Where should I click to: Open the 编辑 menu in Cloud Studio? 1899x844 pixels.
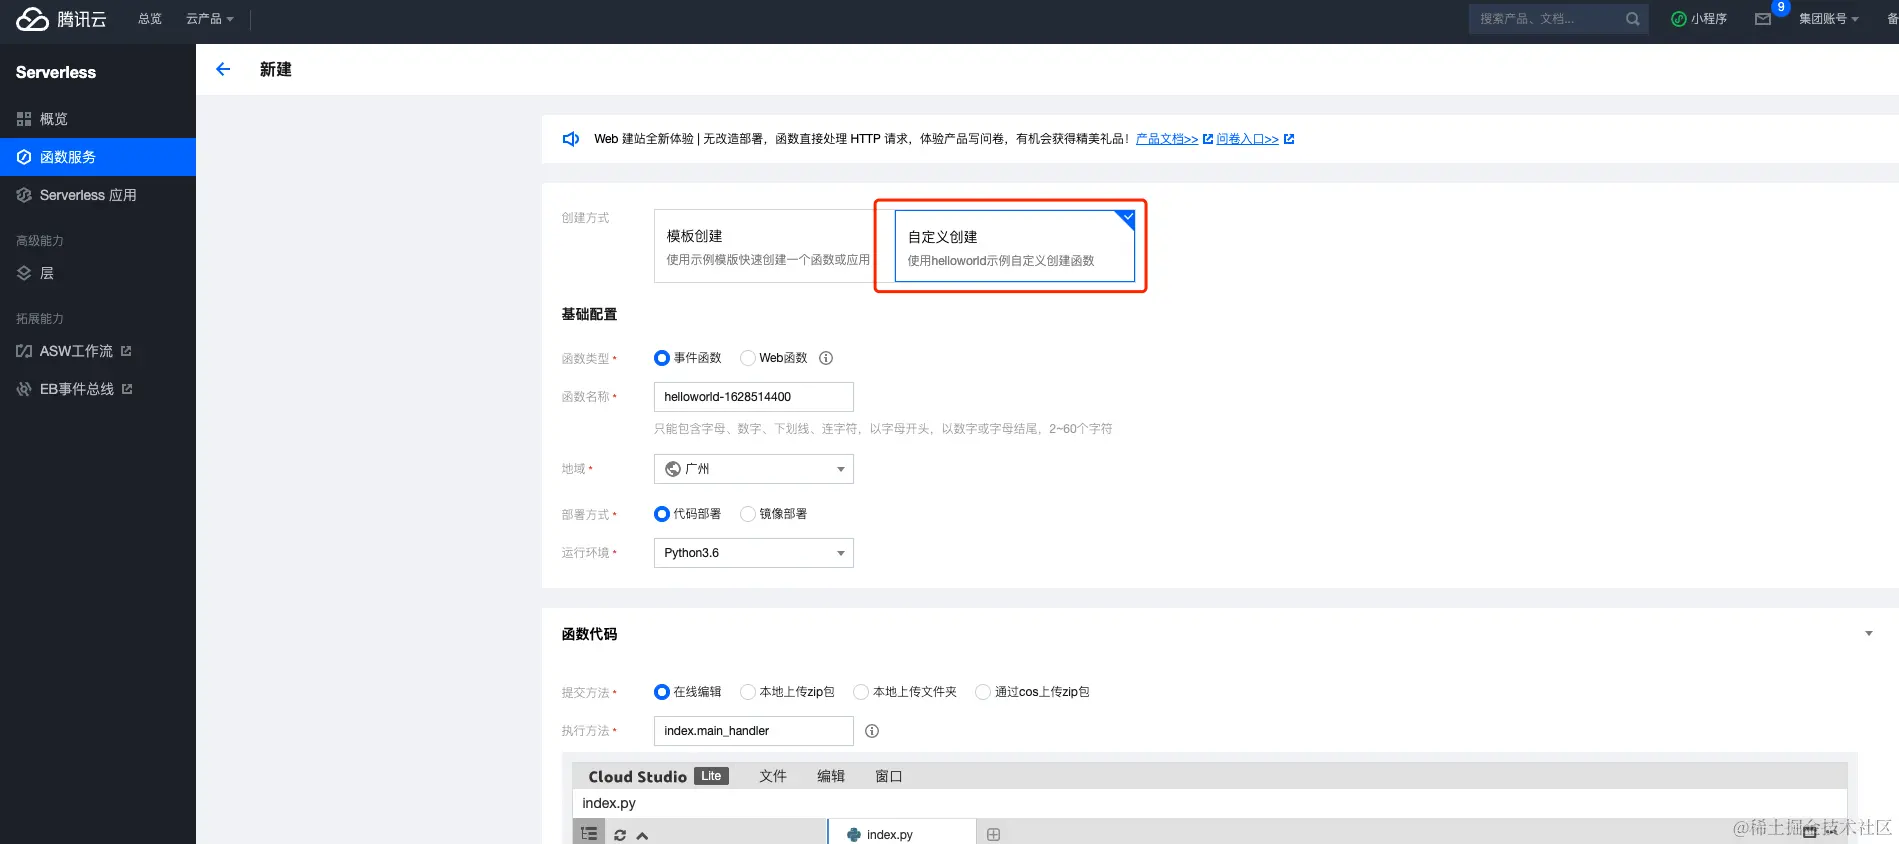[831, 776]
